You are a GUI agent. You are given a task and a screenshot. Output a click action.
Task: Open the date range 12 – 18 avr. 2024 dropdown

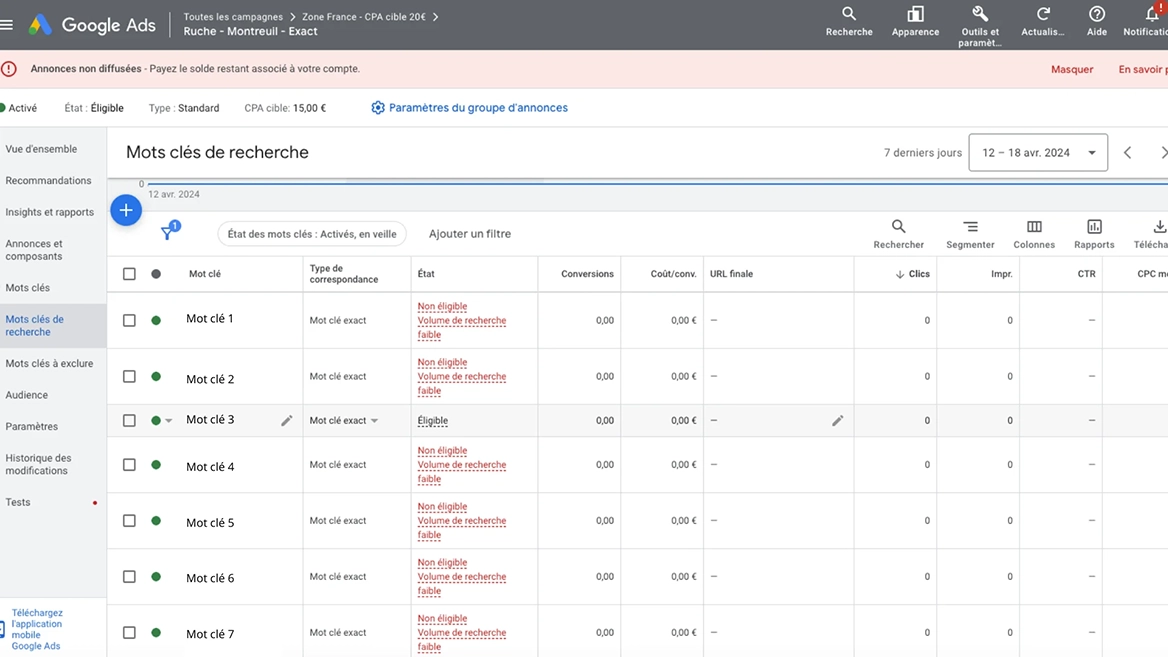tap(1038, 153)
